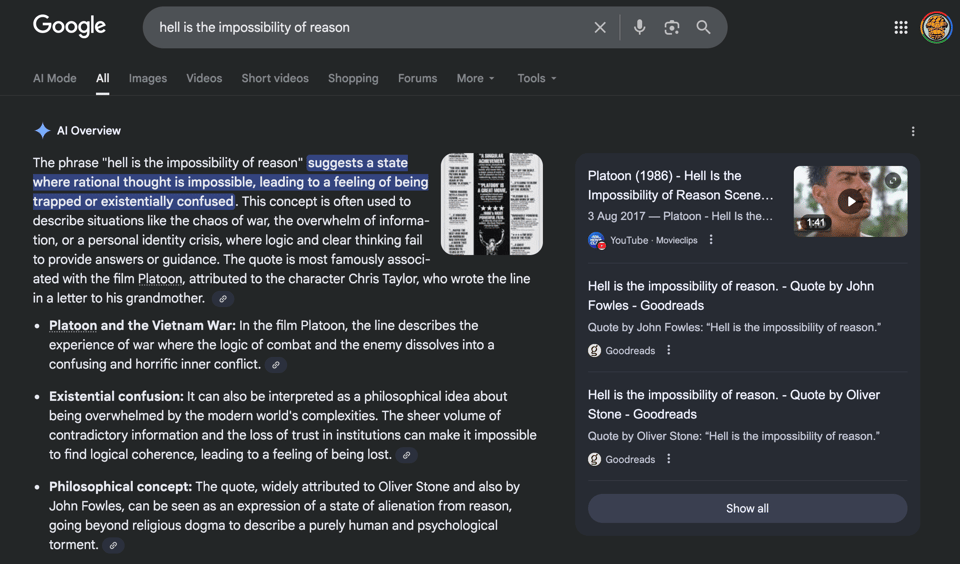Clear the search box with the X icon
The height and width of the screenshot is (564, 960).
pyautogui.click(x=600, y=28)
